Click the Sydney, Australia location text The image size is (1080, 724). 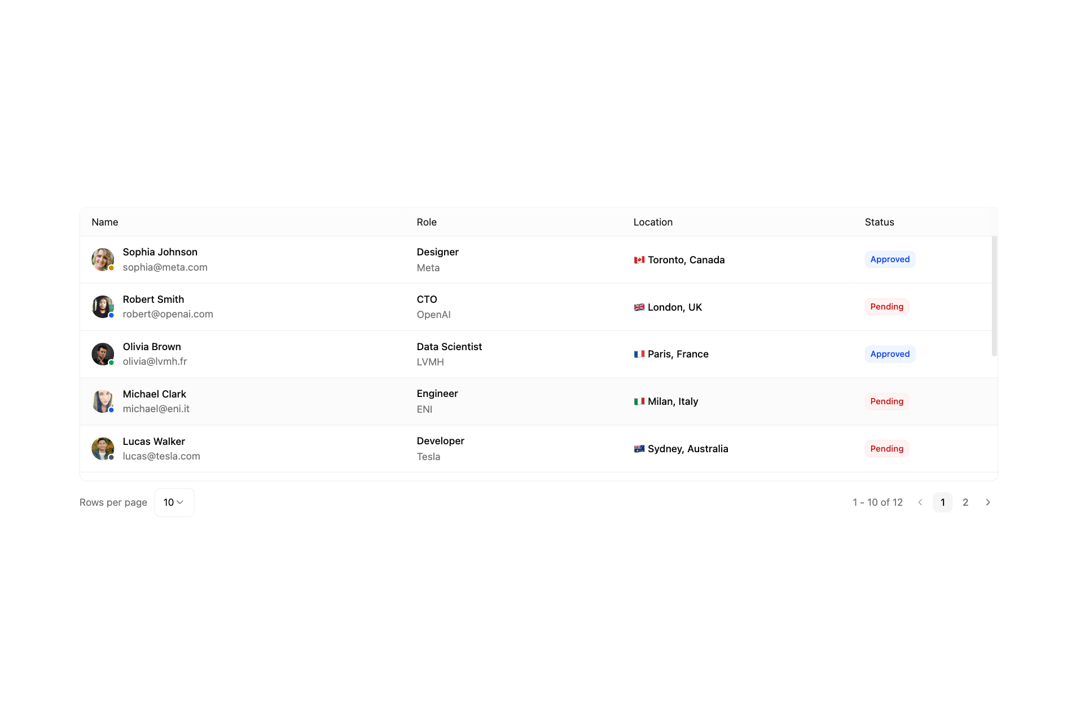click(x=688, y=448)
